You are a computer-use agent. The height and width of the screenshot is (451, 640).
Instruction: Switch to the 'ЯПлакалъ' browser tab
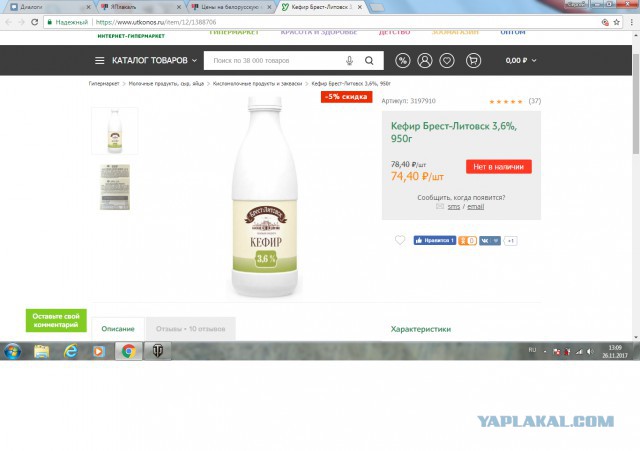point(139,7)
